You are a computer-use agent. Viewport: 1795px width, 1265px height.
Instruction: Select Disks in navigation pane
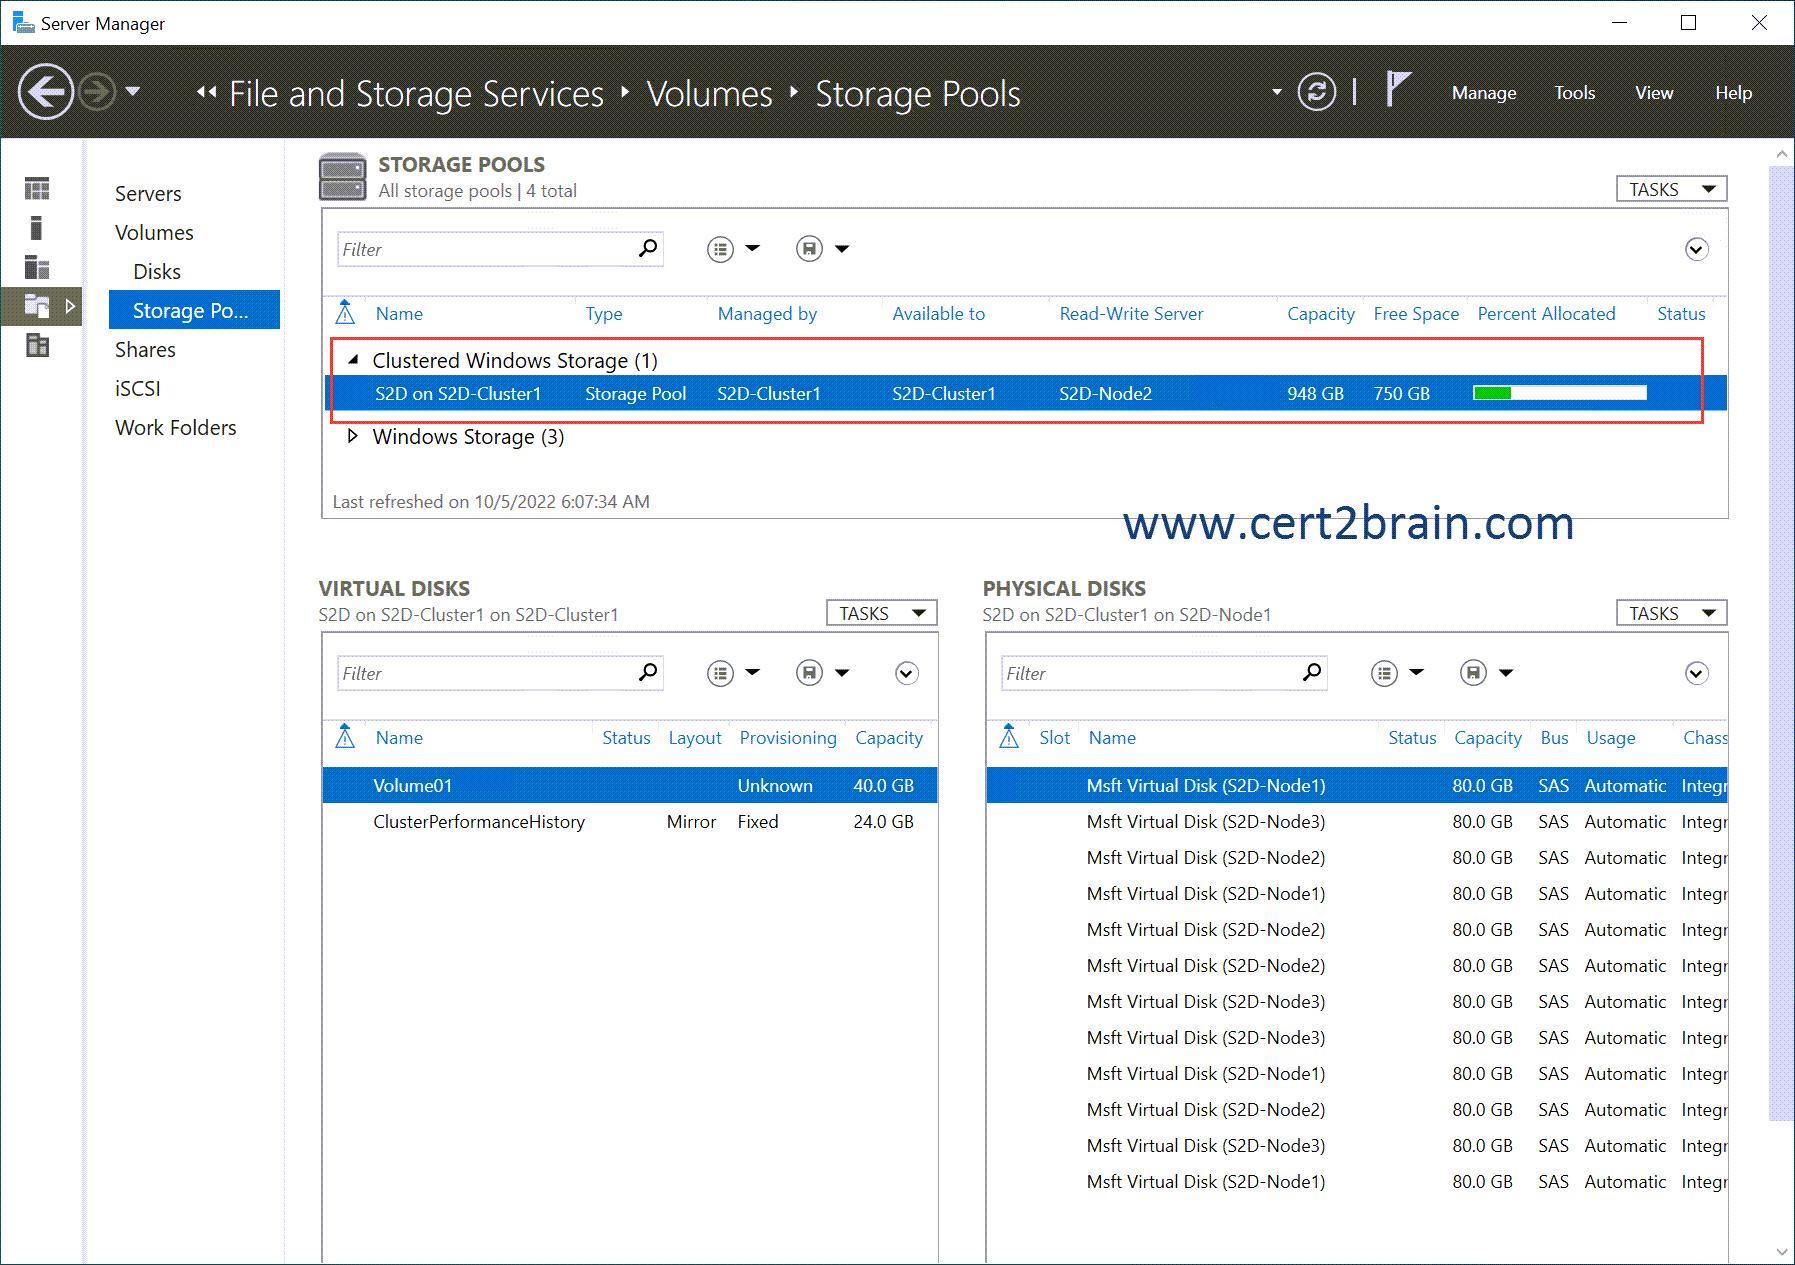pos(157,272)
